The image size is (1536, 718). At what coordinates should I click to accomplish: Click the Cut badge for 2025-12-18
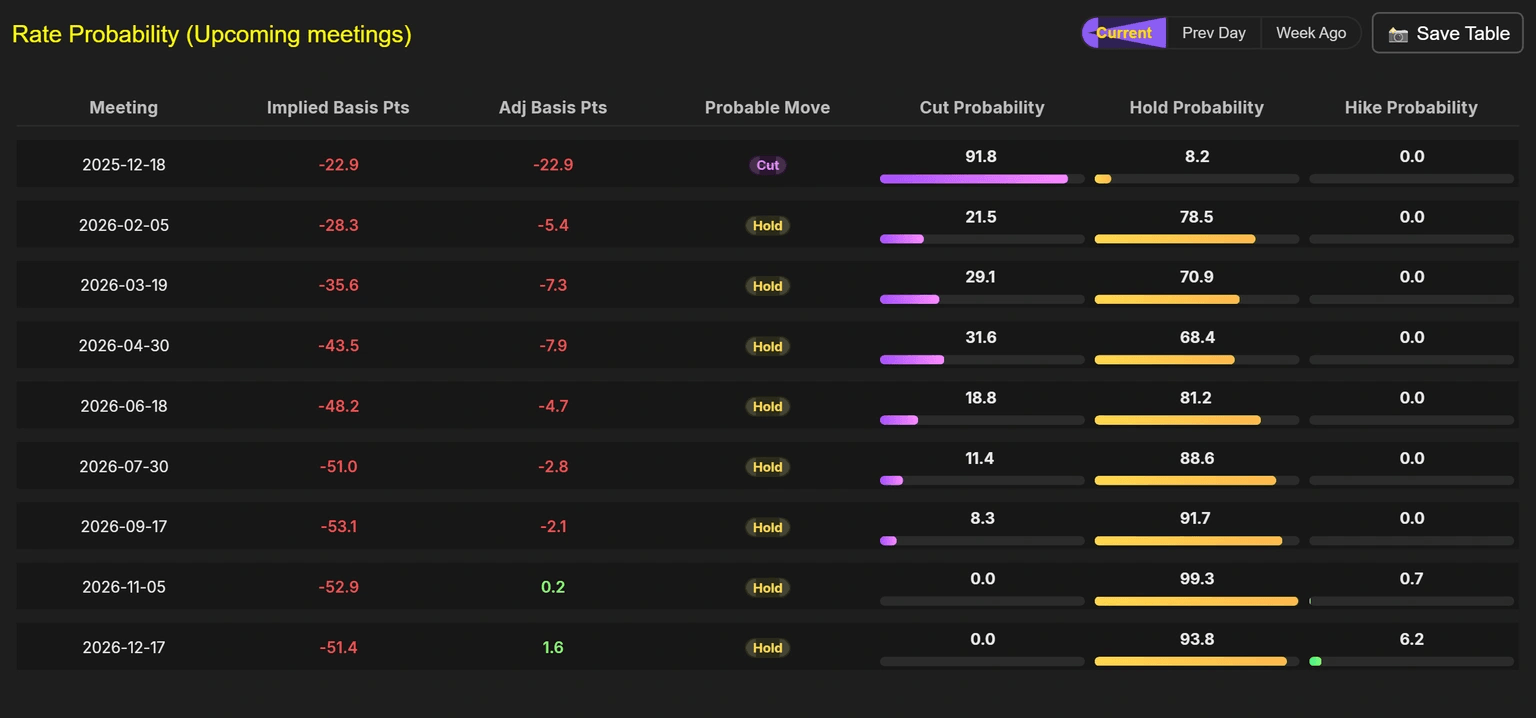coord(767,165)
